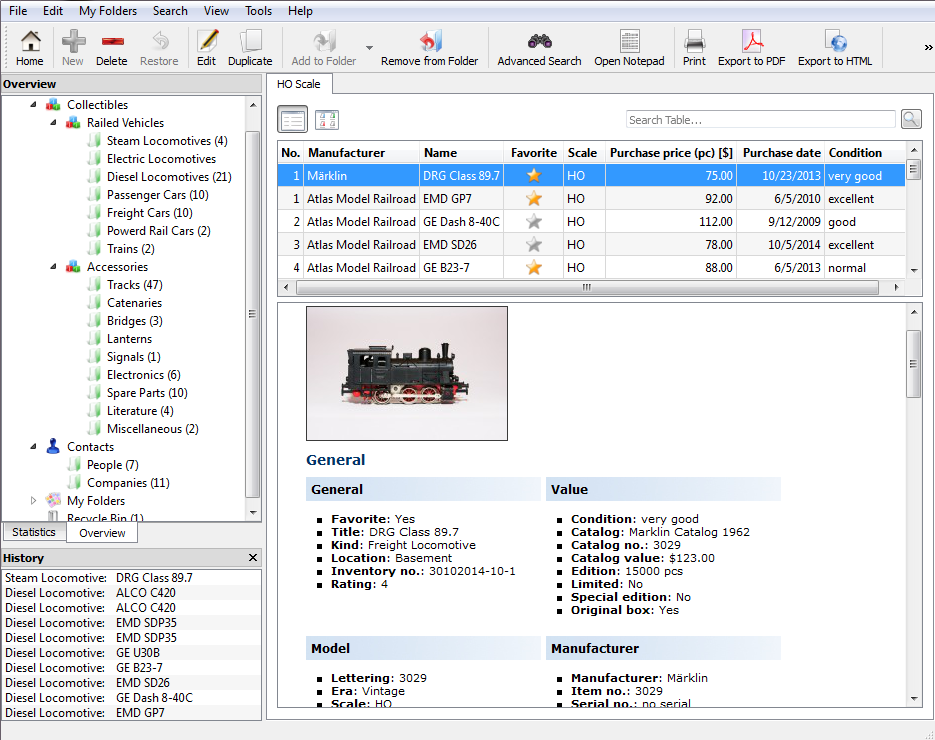The image size is (935, 740).
Task: Toggle favorite star for Märklin DRG Class 89.7
Action: coord(534,175)
